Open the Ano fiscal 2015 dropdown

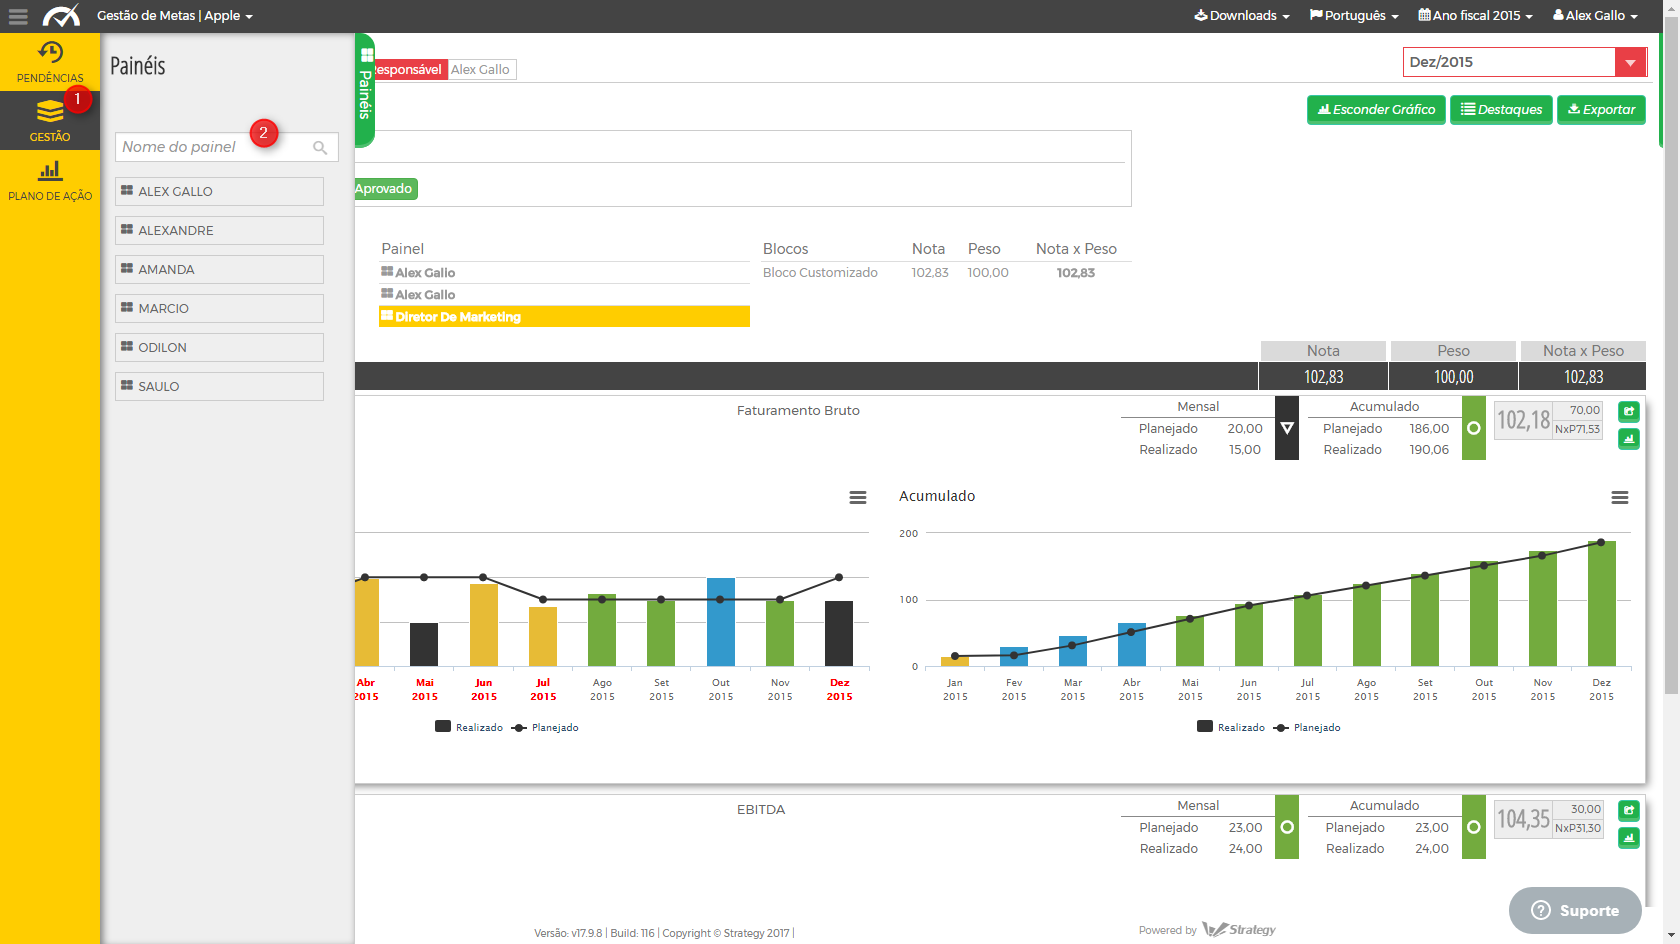tap(1475, 16)
